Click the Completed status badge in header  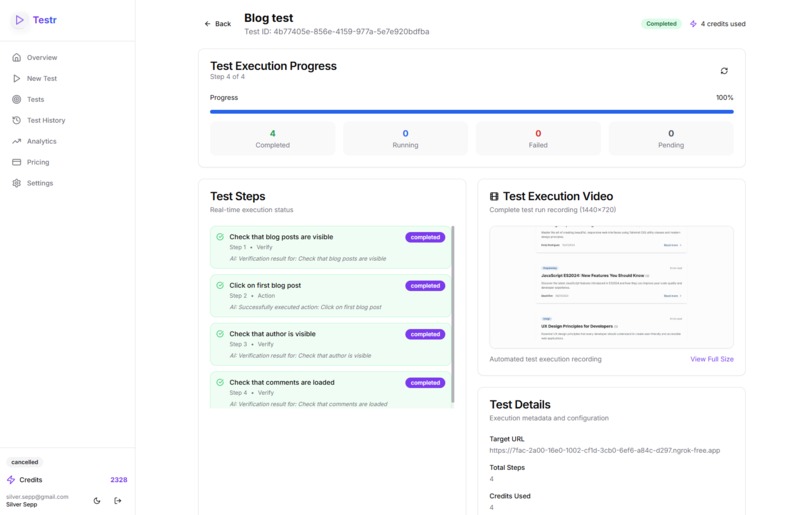pos(661,24)
